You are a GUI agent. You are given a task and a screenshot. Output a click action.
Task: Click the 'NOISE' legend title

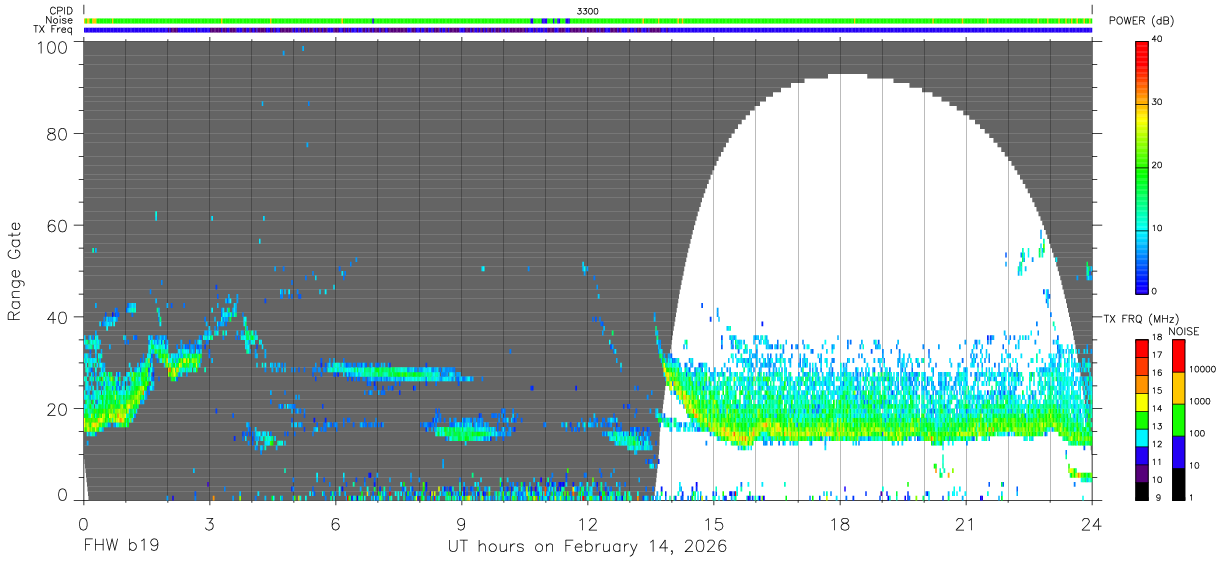tap(1183, 330)
